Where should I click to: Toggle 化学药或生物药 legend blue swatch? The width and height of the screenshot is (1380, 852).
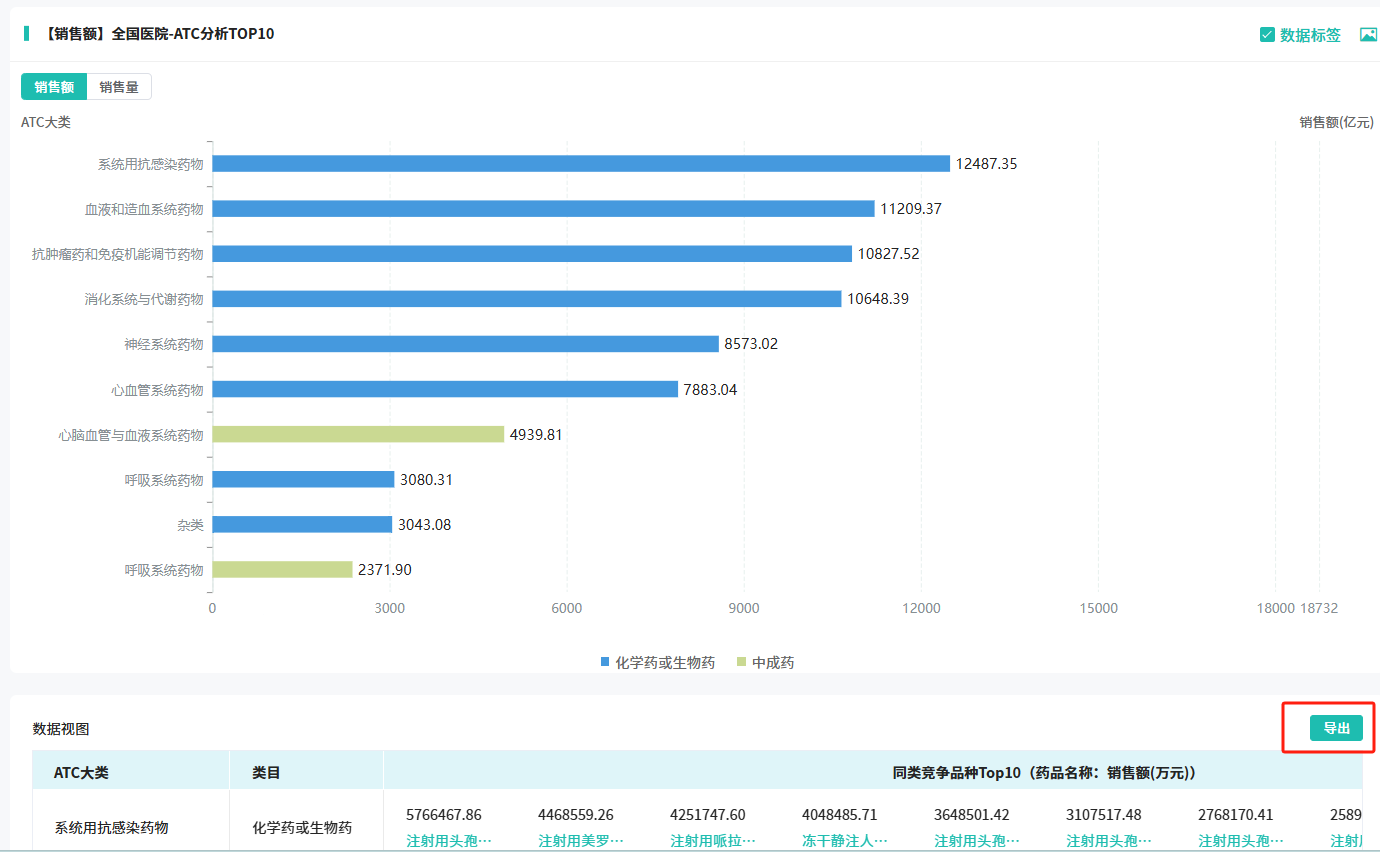pos(605,662)
